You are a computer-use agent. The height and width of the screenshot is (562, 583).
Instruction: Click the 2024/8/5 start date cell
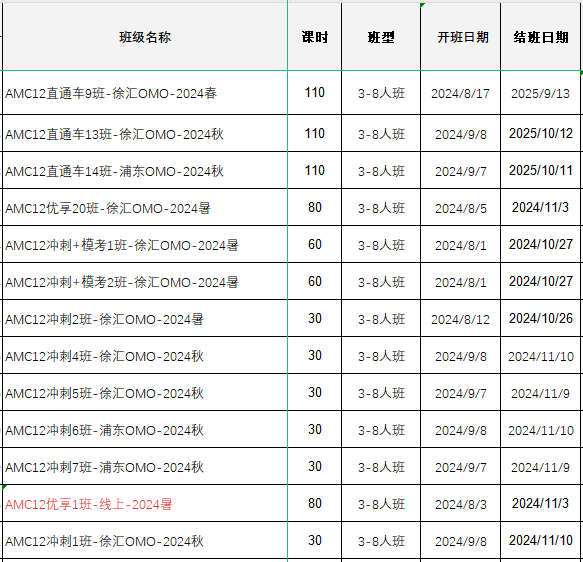coord(461,207)
